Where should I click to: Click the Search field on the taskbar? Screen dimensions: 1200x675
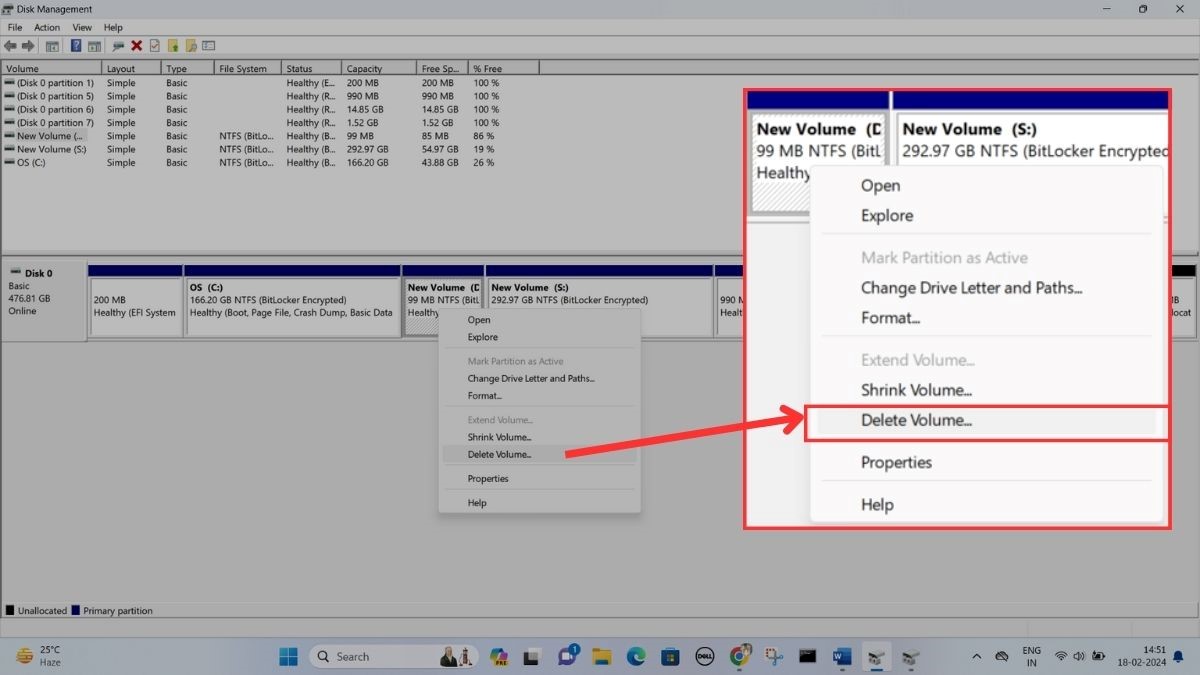(x=394, y=656)
